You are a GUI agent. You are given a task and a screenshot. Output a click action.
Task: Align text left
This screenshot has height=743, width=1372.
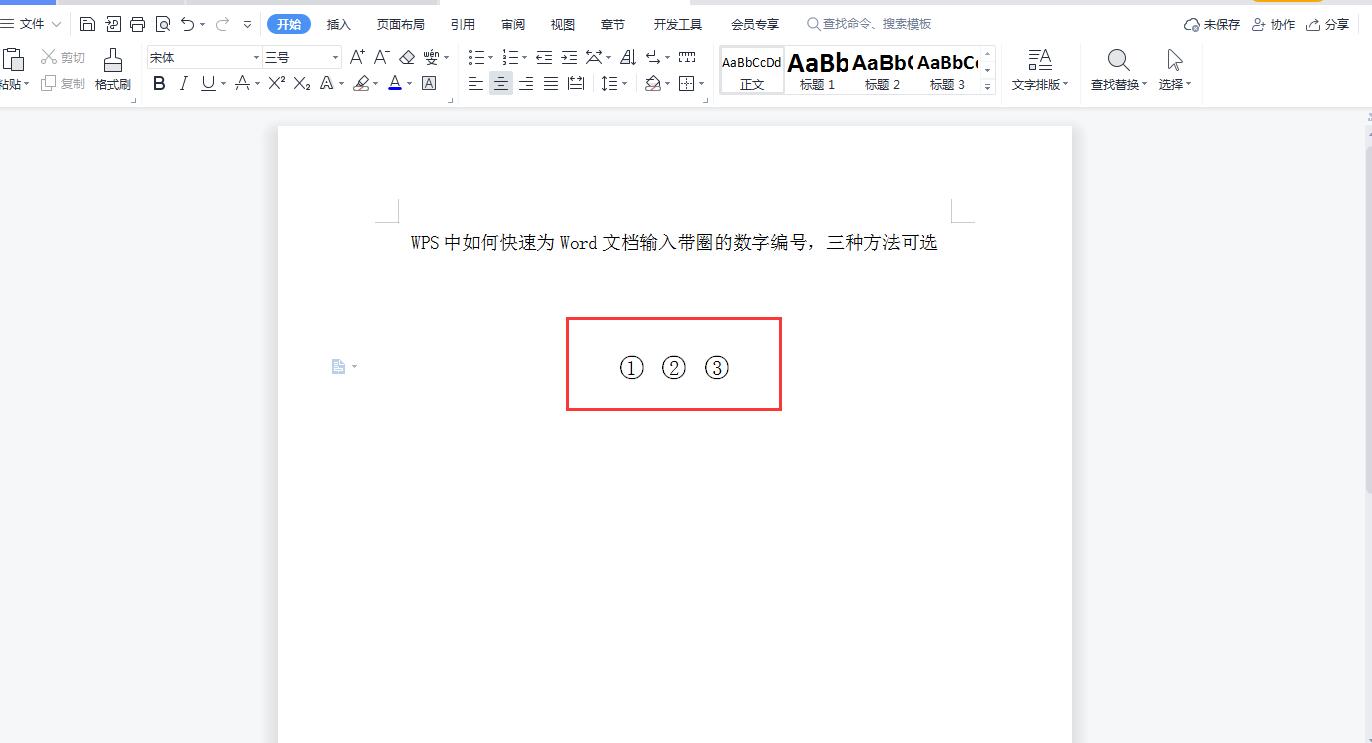click(x=476, y=84)
